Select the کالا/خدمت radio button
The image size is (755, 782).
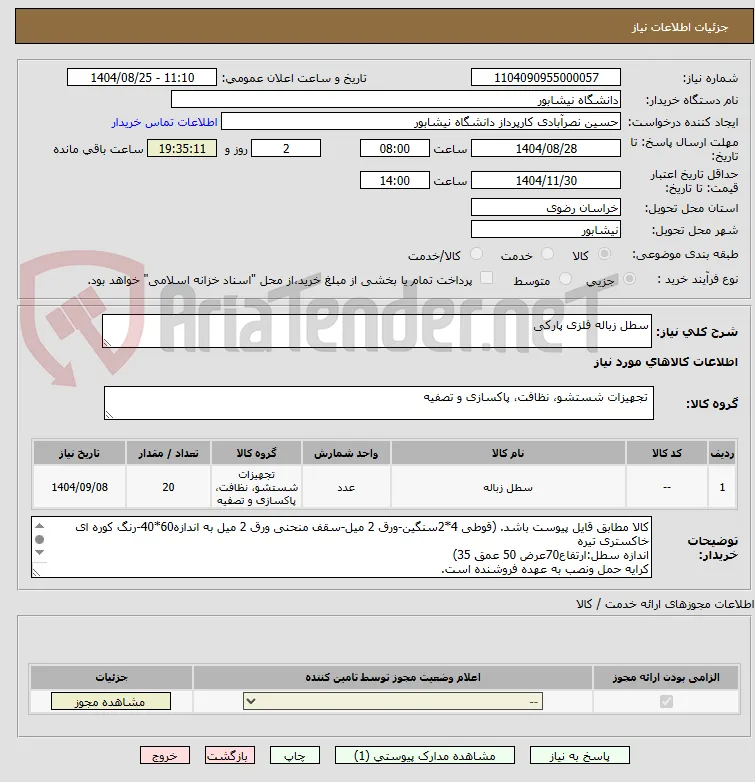(x=477, y=254)
